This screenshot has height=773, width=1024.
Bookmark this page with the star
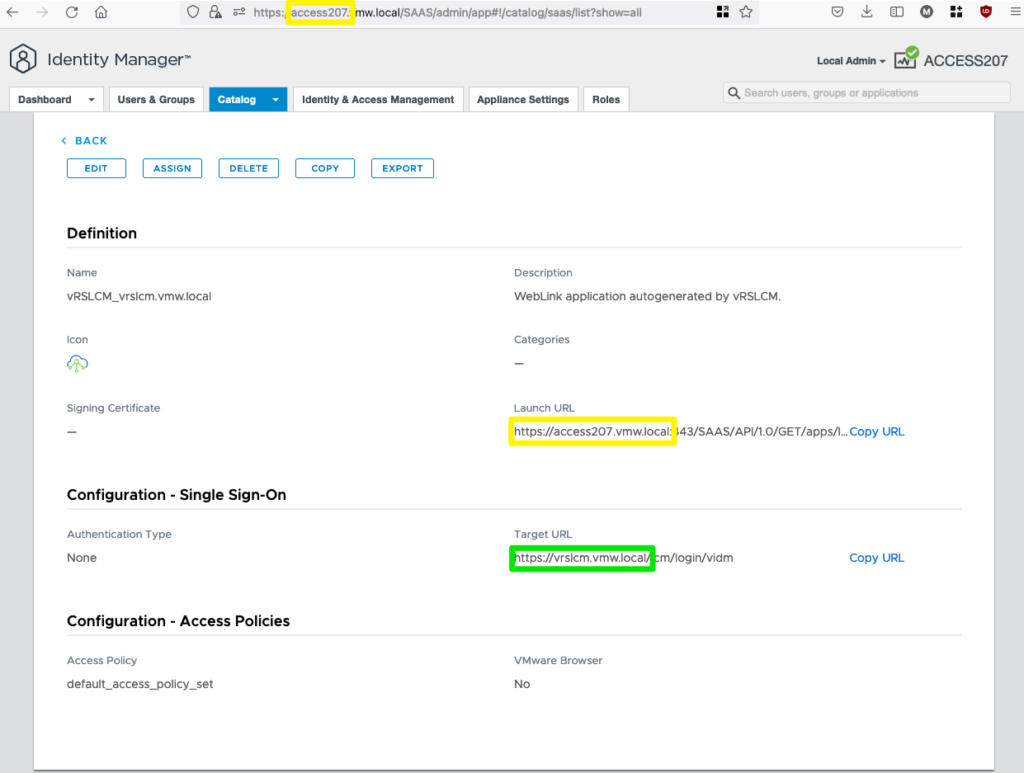point(746,12)
